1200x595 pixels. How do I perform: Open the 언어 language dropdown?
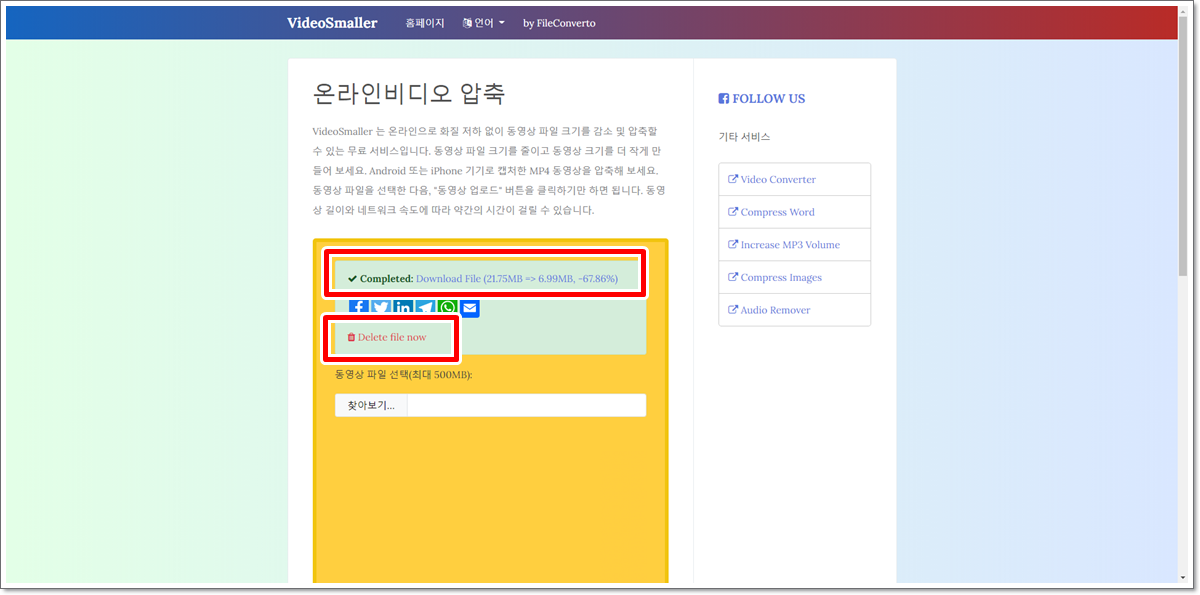click(484, 23)
